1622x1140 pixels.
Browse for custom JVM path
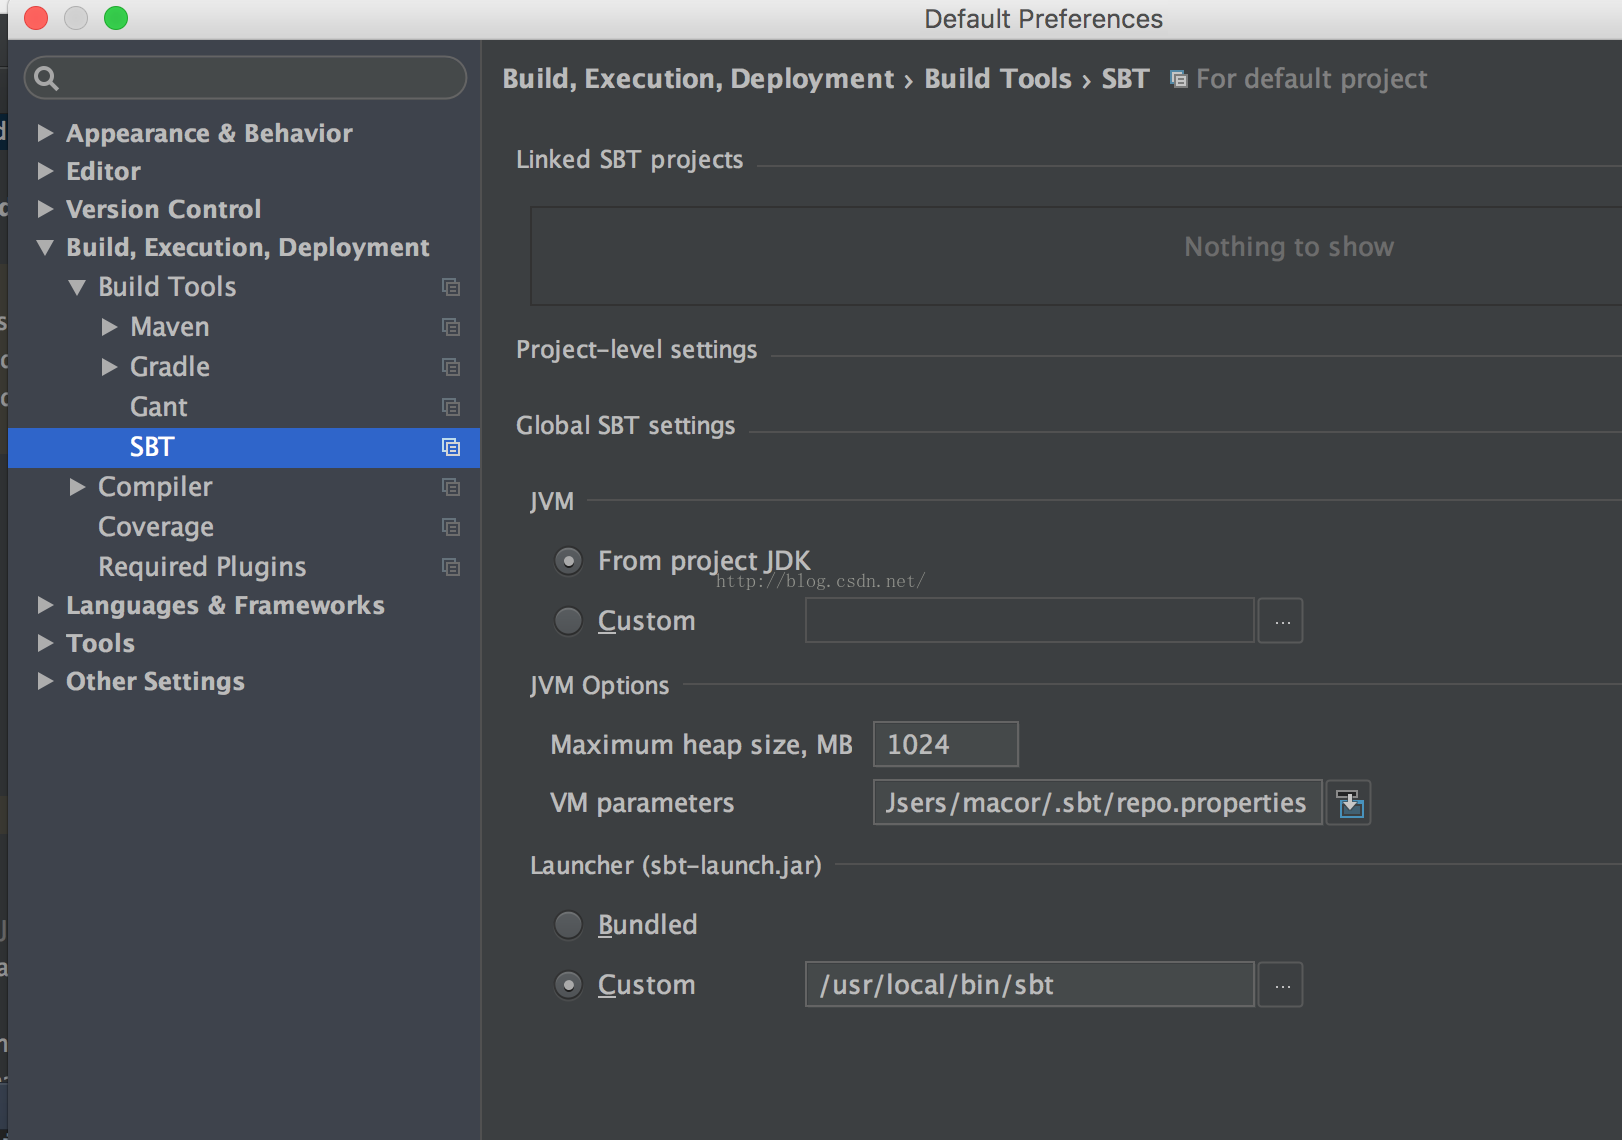coord(1281,621)
